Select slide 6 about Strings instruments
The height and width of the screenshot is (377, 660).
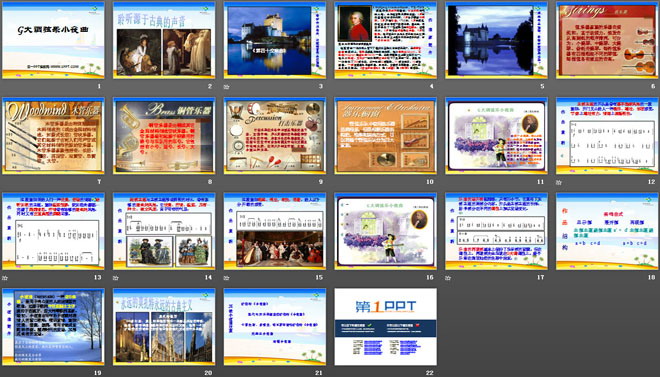tap(607, 40)
